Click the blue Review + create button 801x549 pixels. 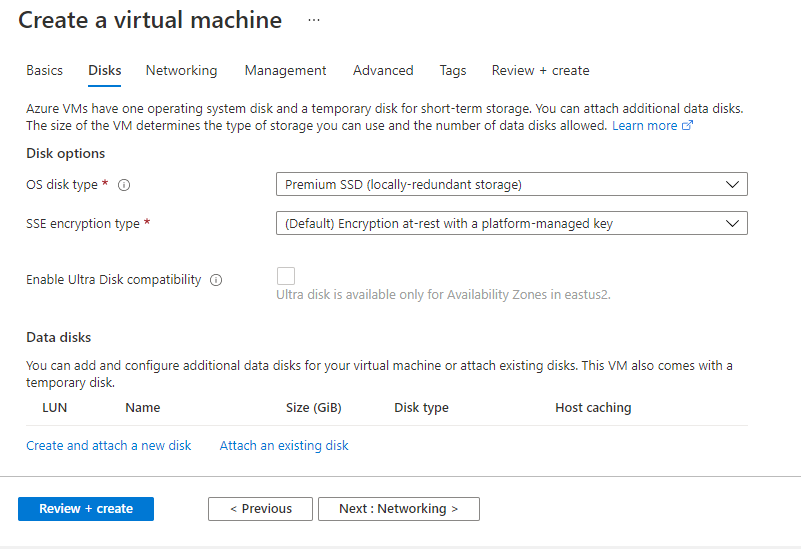click(86, 509)
